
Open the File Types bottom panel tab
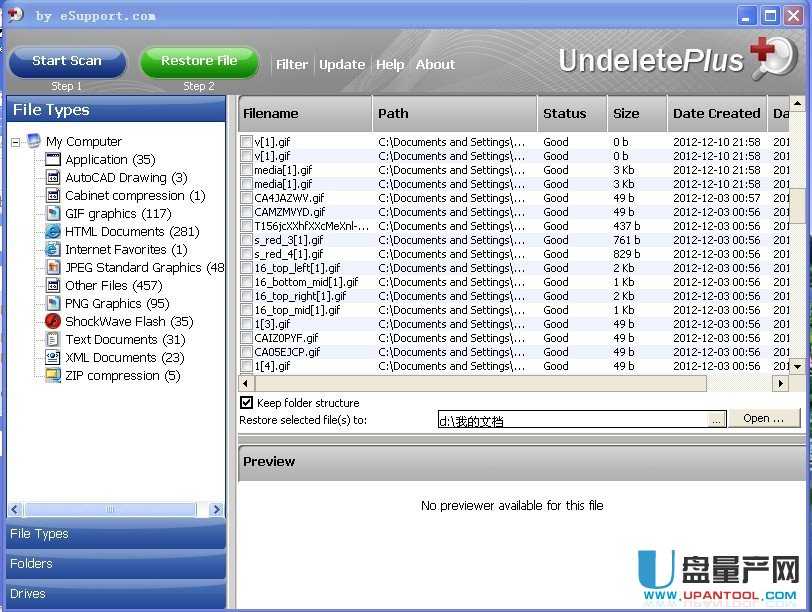pos(116,534)
